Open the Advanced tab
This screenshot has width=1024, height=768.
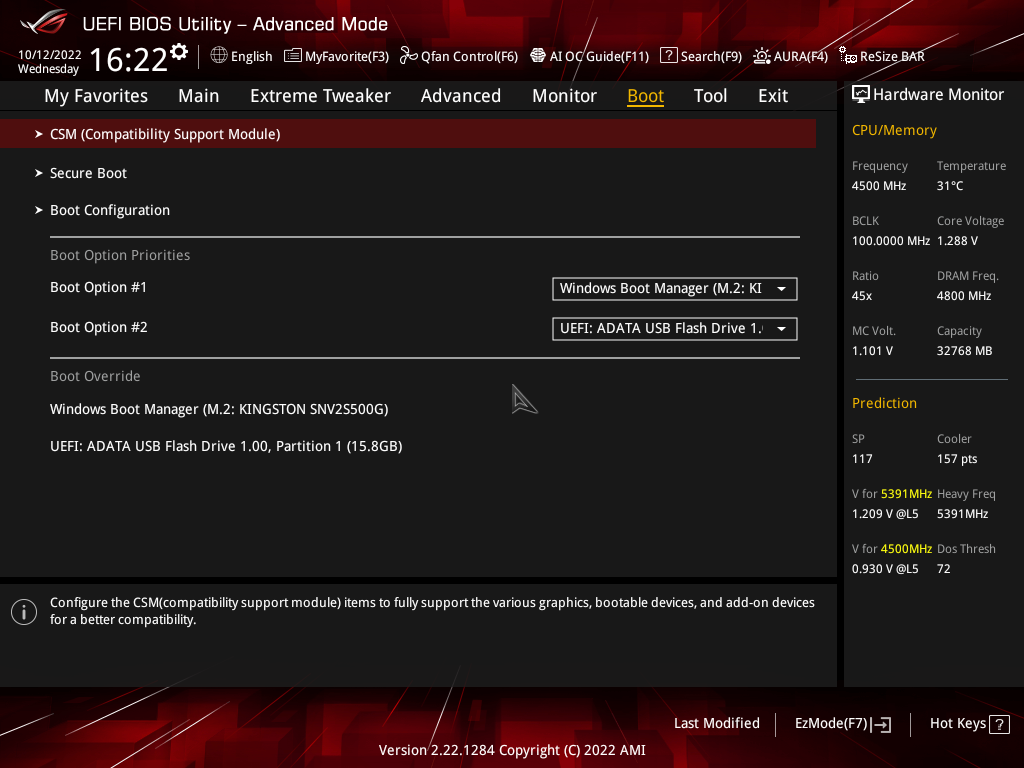(x=460, y=96)
